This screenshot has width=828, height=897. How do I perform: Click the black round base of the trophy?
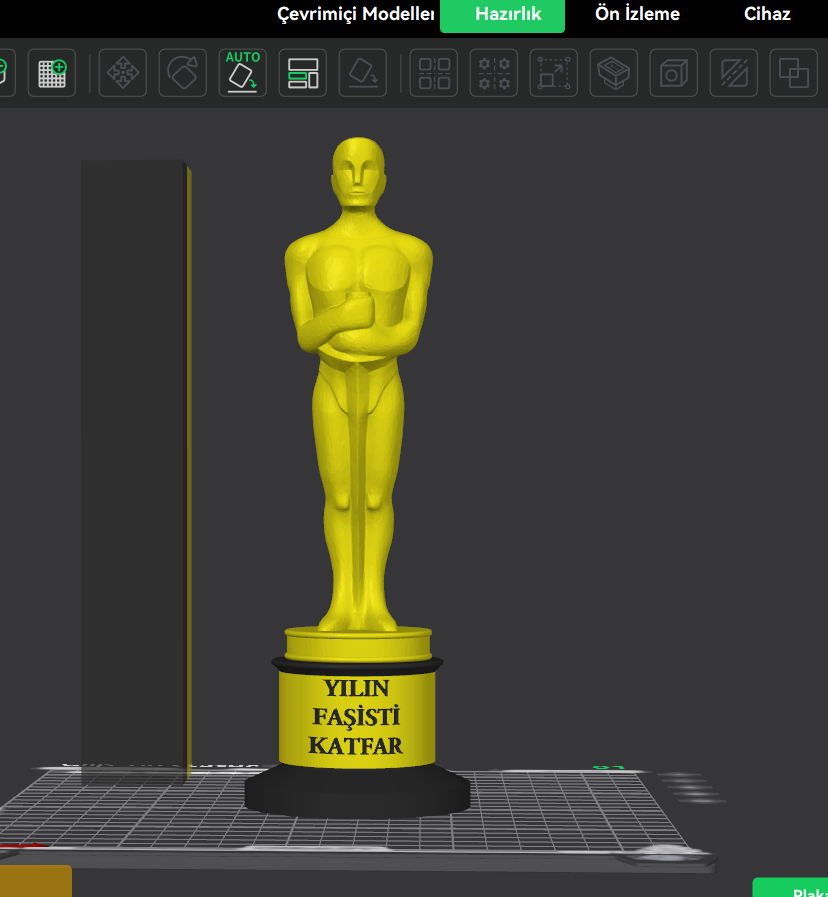click(x=357, y=791)
